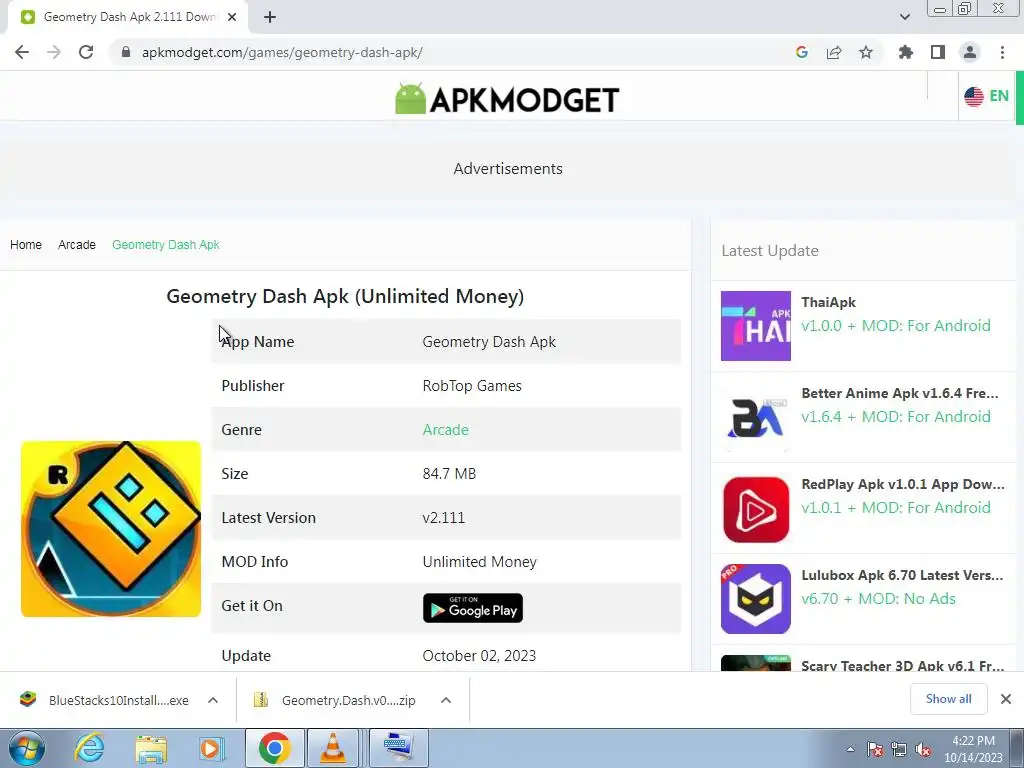Open Better Anime Apk v1.6.4 title
Screen dimensions: 1024x768
coord(900,393)
